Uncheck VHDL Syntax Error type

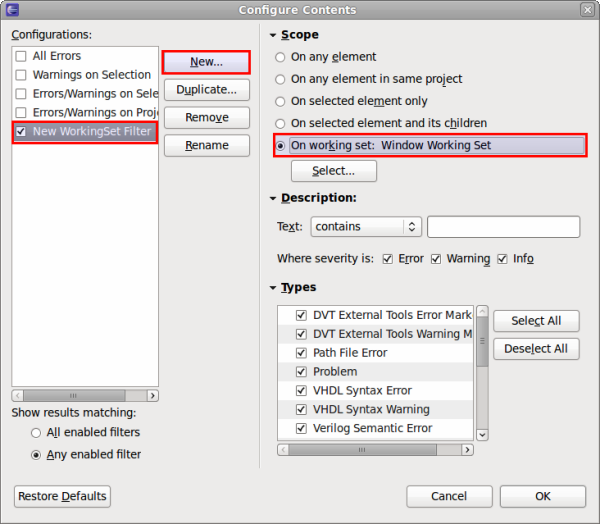point(301,390)
